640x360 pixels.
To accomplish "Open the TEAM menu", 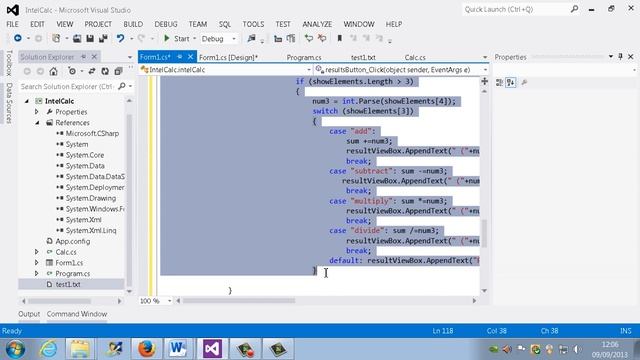I will pos(198,24).
